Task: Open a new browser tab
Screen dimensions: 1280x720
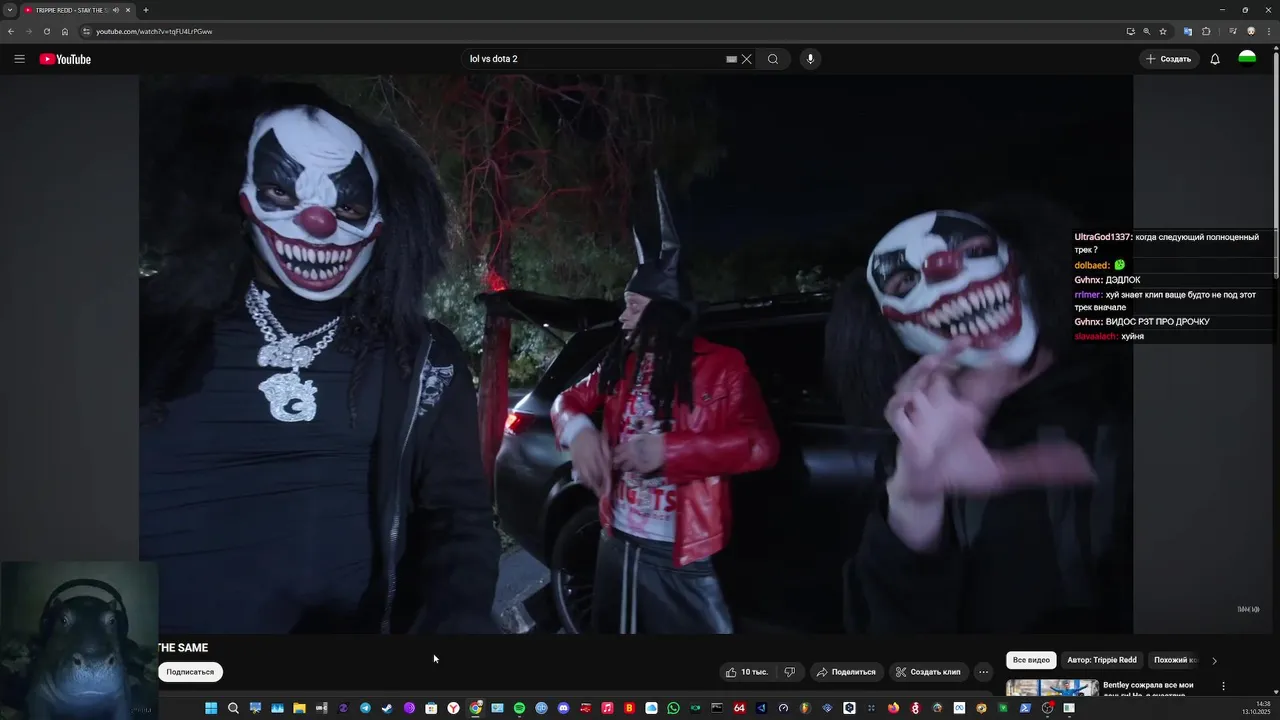Action: (x=146, y=10)
